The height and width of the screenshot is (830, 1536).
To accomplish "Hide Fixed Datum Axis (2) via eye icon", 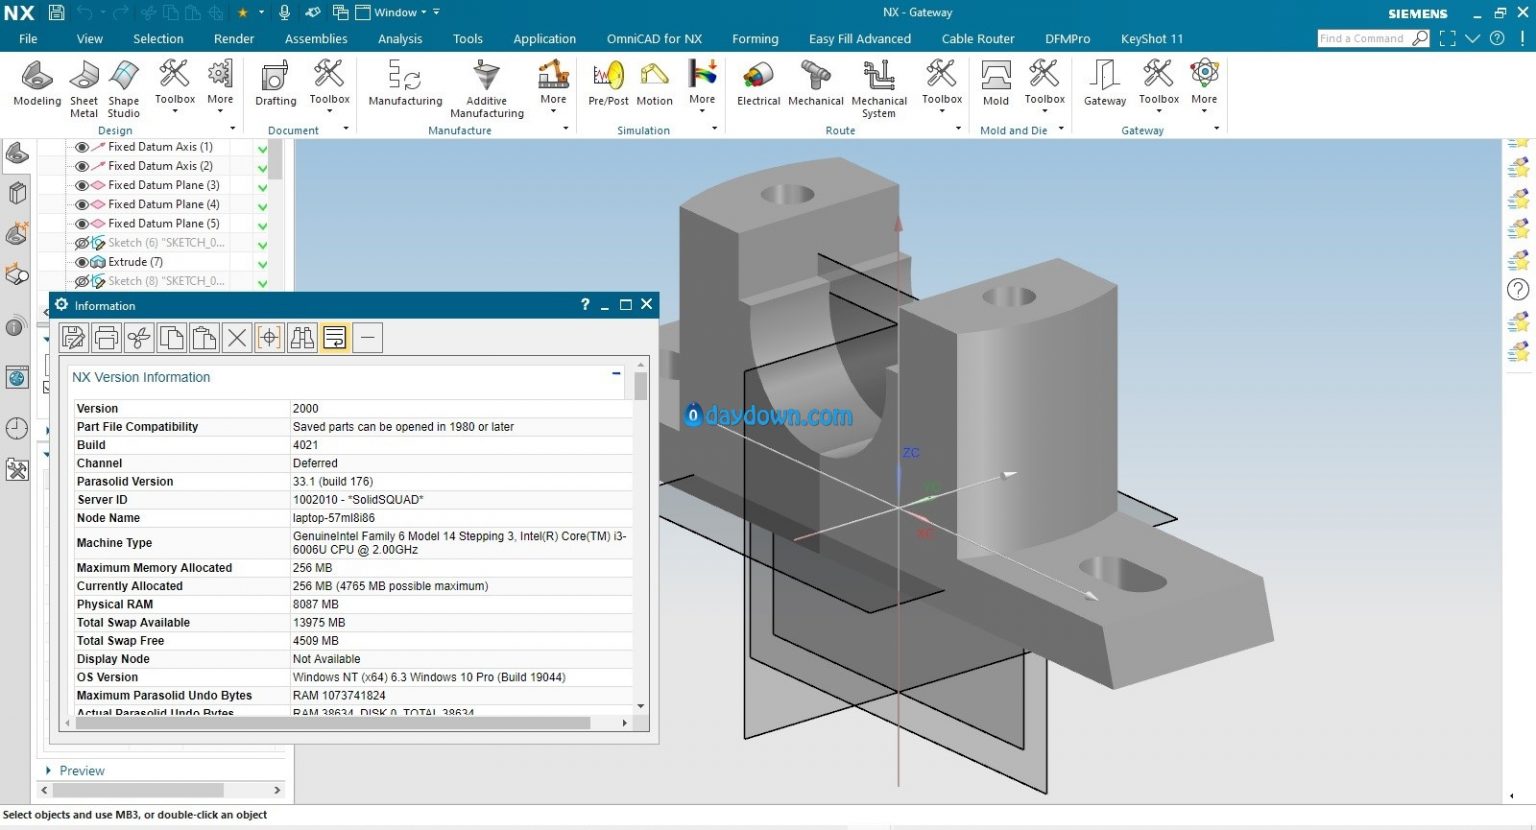I will [x=82, y=166].
